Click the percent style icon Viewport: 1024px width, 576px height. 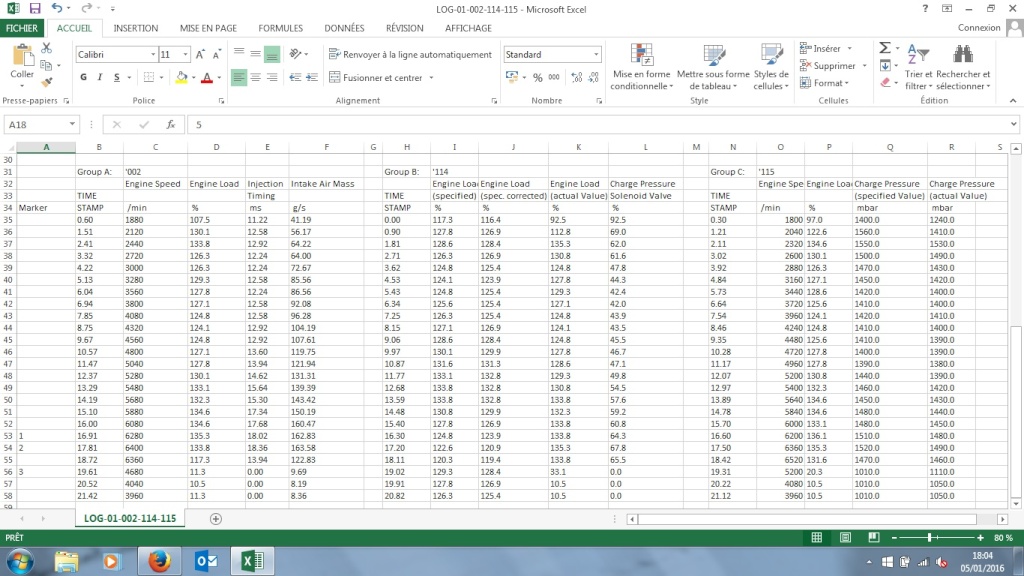pyautogui.click(x=538, y=77)
